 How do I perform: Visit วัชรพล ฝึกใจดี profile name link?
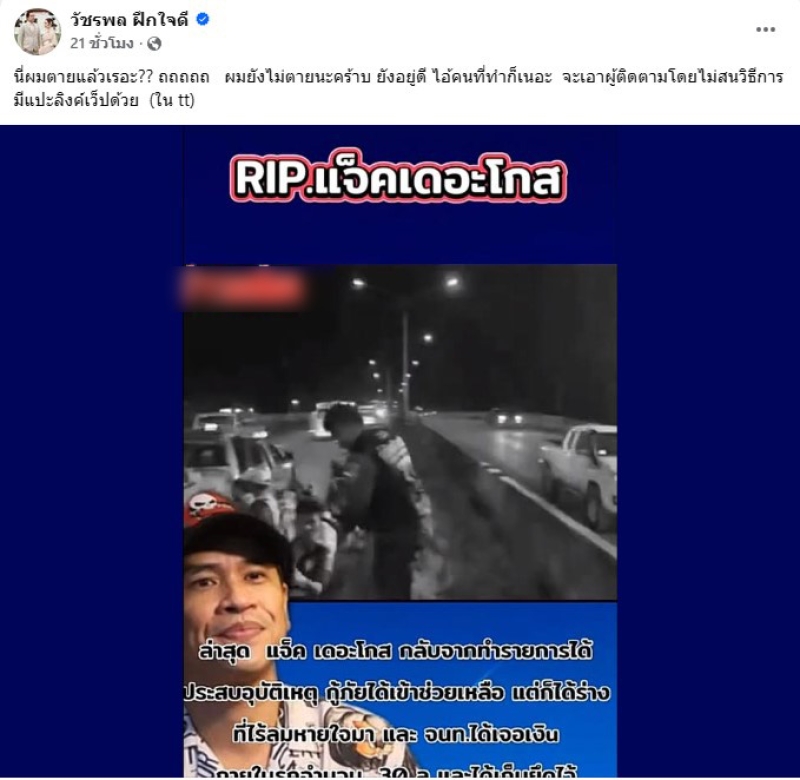130,19
